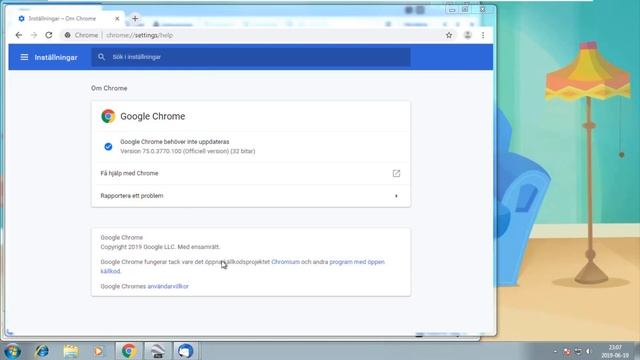Open Windows Media Player from the taskbar
Screen dimensions: 640x360
point(98,351)
